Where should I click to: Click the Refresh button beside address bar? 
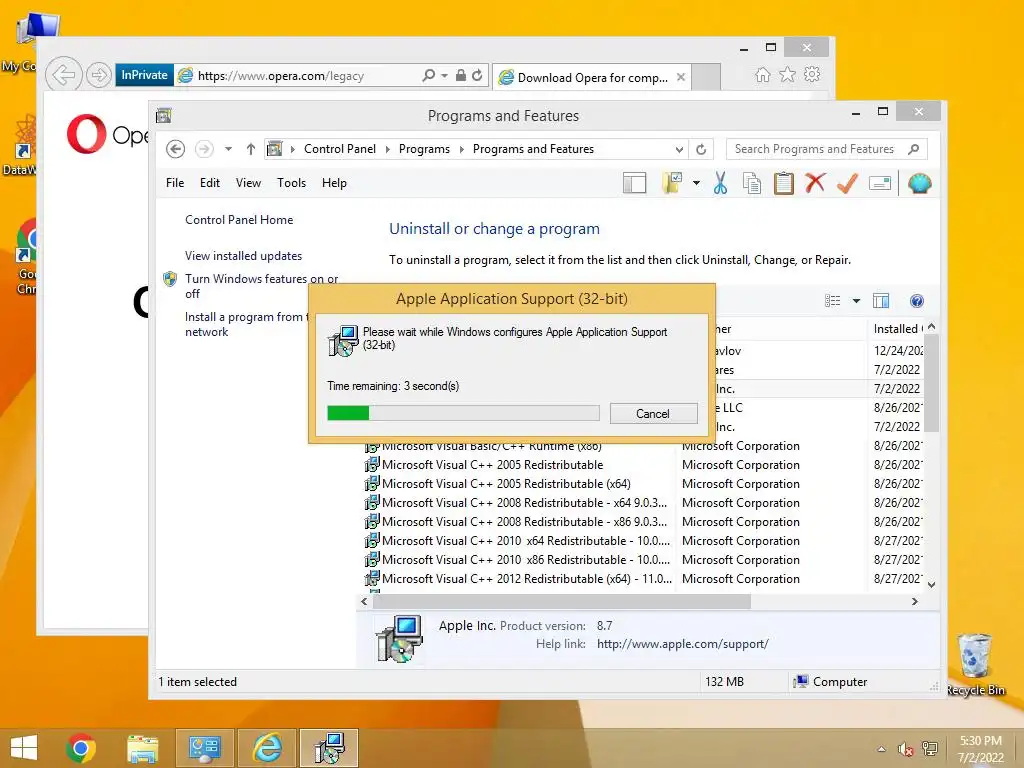701,150
